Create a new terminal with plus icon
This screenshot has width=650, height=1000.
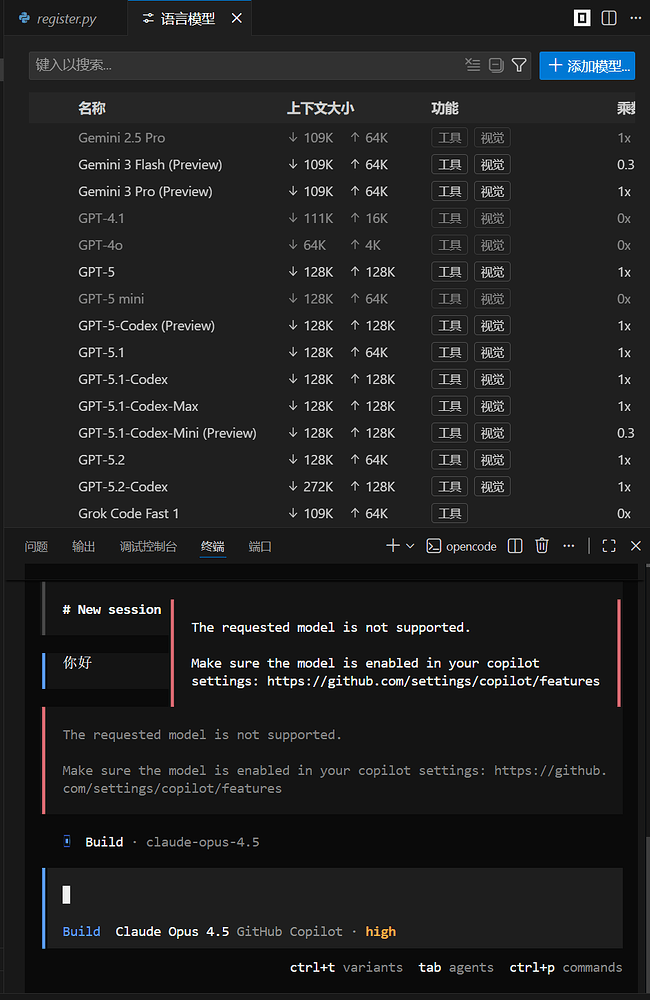[x=393, y=546]
